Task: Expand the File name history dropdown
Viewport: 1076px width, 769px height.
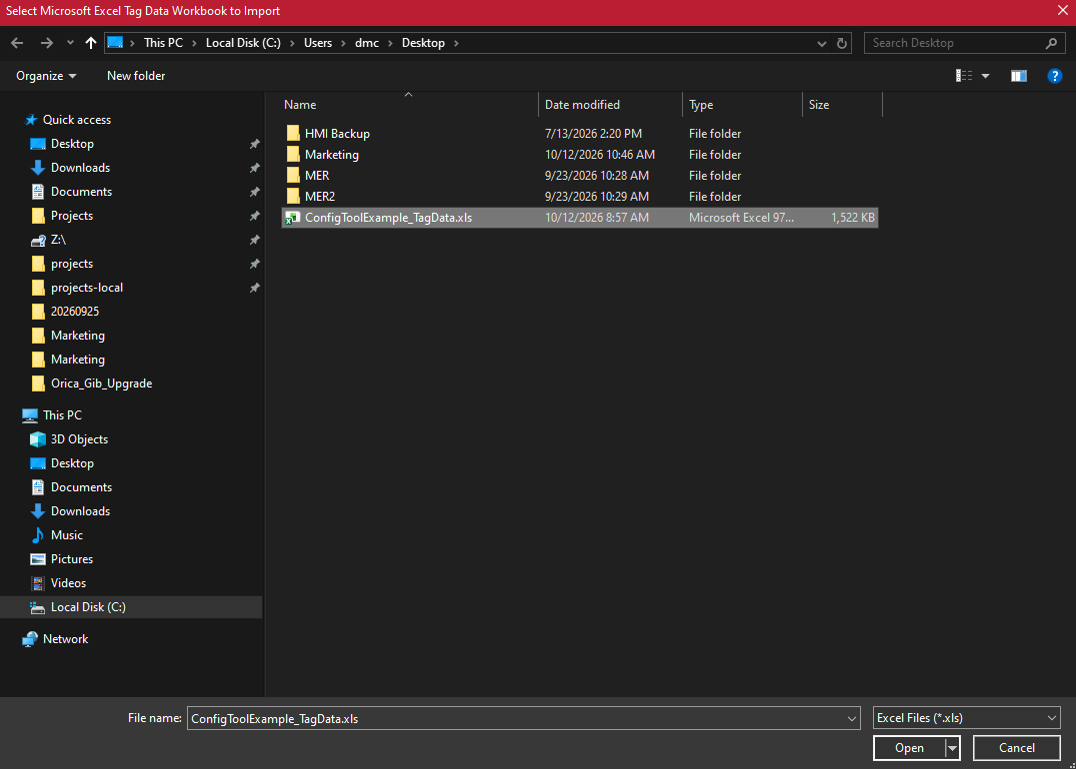Action: click(852, 718)
